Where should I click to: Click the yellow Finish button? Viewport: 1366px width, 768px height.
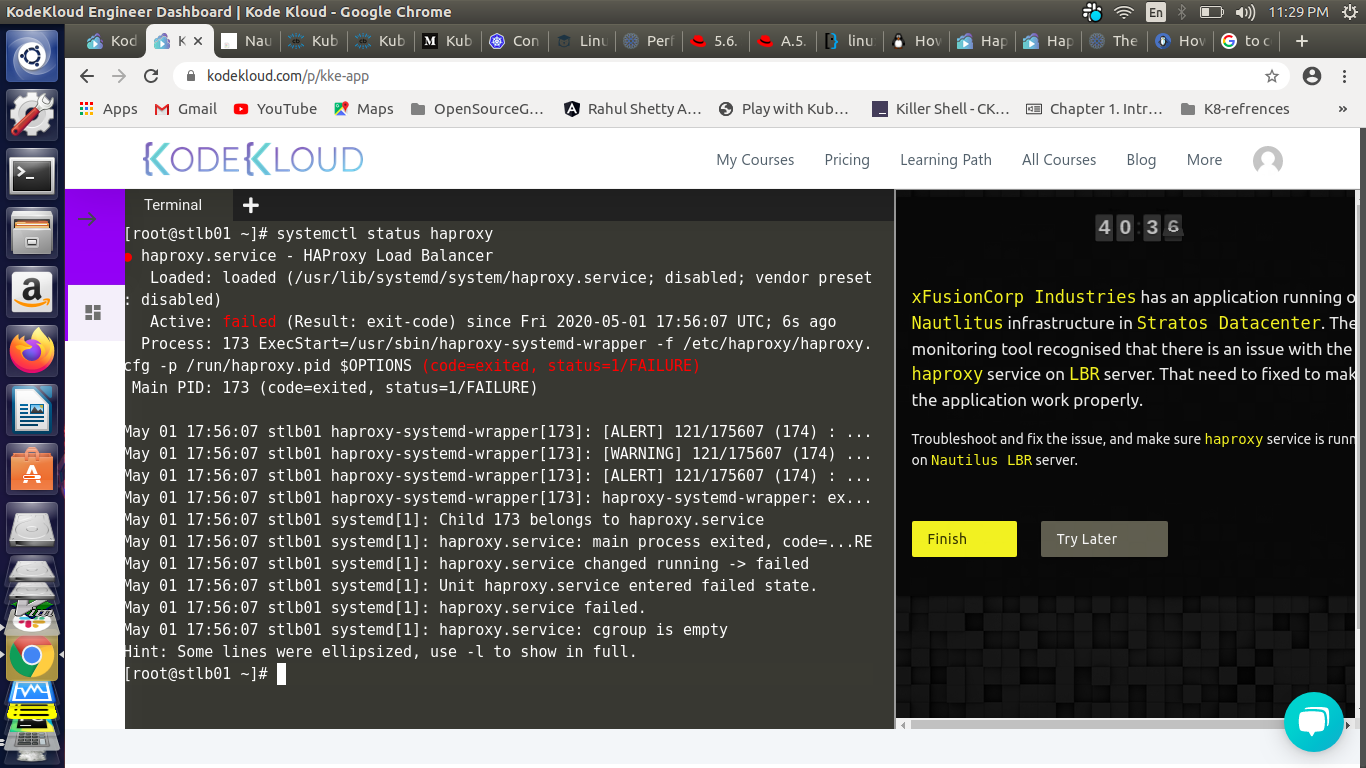click(x=964, y=539)
